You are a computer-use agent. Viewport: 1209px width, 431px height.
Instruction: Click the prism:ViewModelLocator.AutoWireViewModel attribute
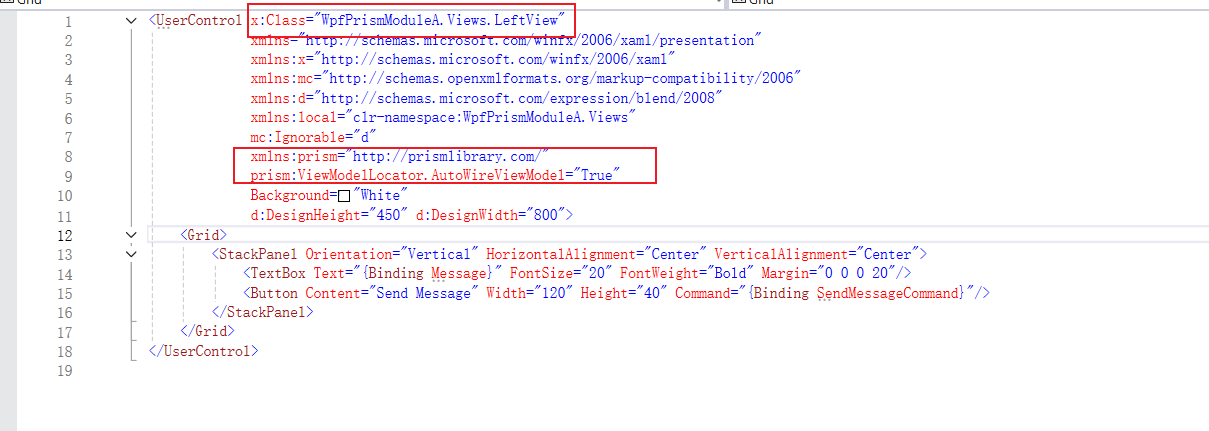click(x=406, y=176)
